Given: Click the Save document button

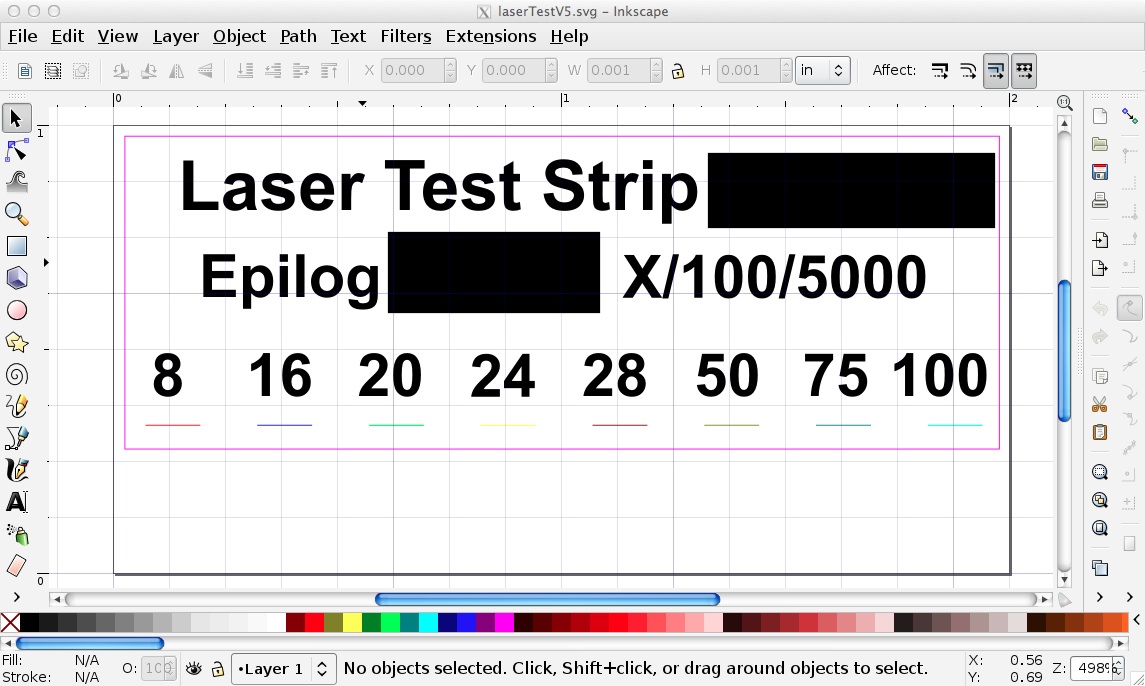Looking at the screenshot, I should [x=1100, y=170].
